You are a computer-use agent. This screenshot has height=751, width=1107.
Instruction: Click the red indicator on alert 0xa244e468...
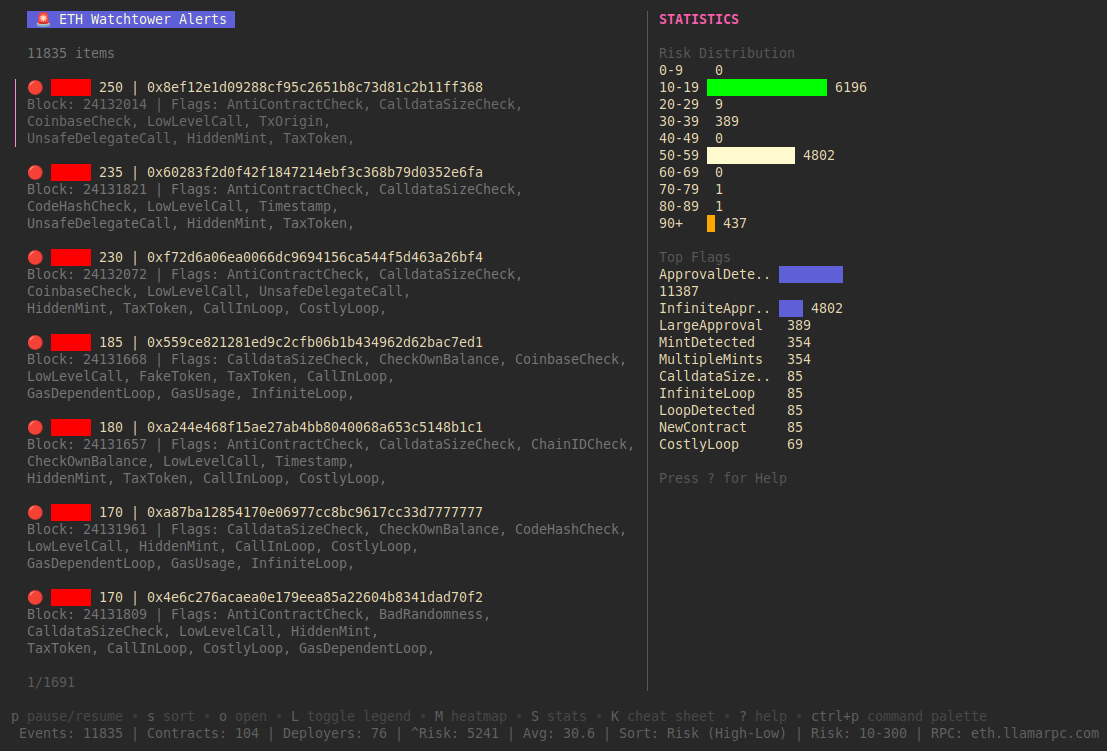(35, 427)
